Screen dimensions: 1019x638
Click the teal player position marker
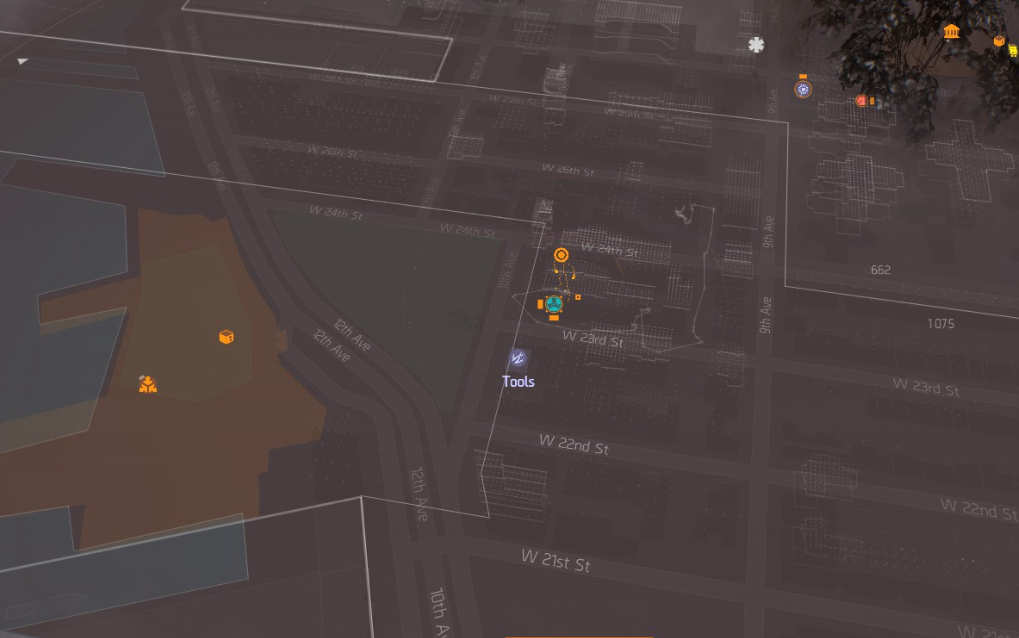coord(554,304)
